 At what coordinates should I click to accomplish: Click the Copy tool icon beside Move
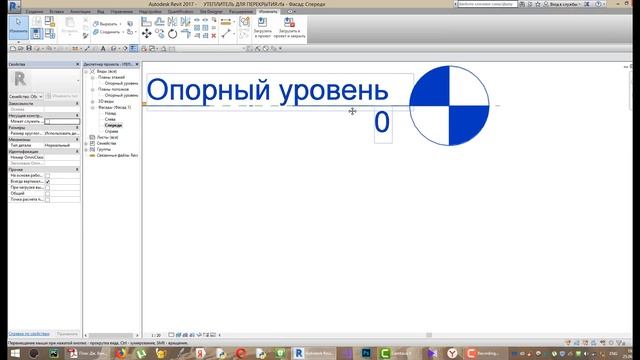point(160,34)
